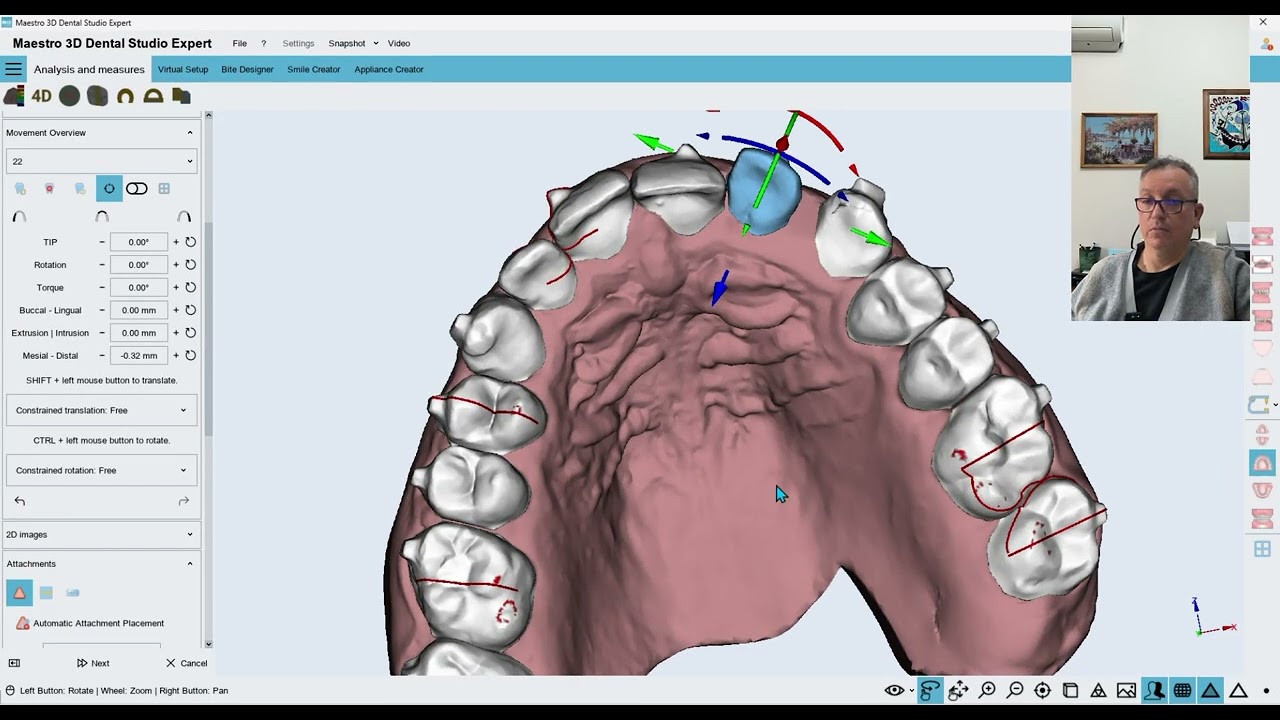Switch to Appliance Creator tab
Screen dimensions: 1280x720
pos(389,69)
